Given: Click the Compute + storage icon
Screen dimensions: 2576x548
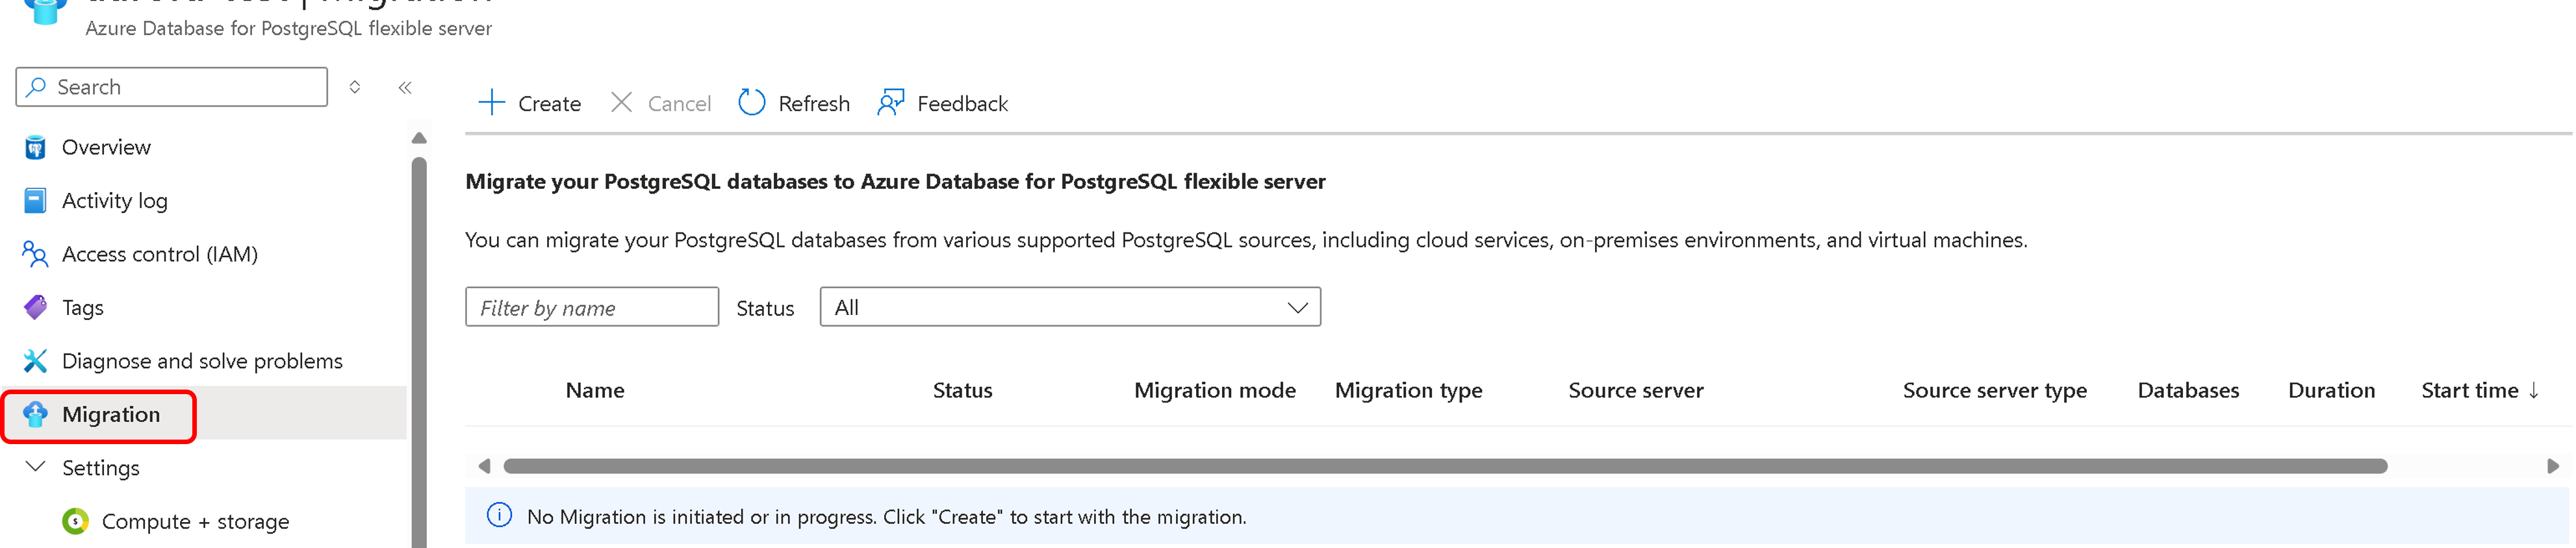Looking at the screenshot, I should click(75, 522).
